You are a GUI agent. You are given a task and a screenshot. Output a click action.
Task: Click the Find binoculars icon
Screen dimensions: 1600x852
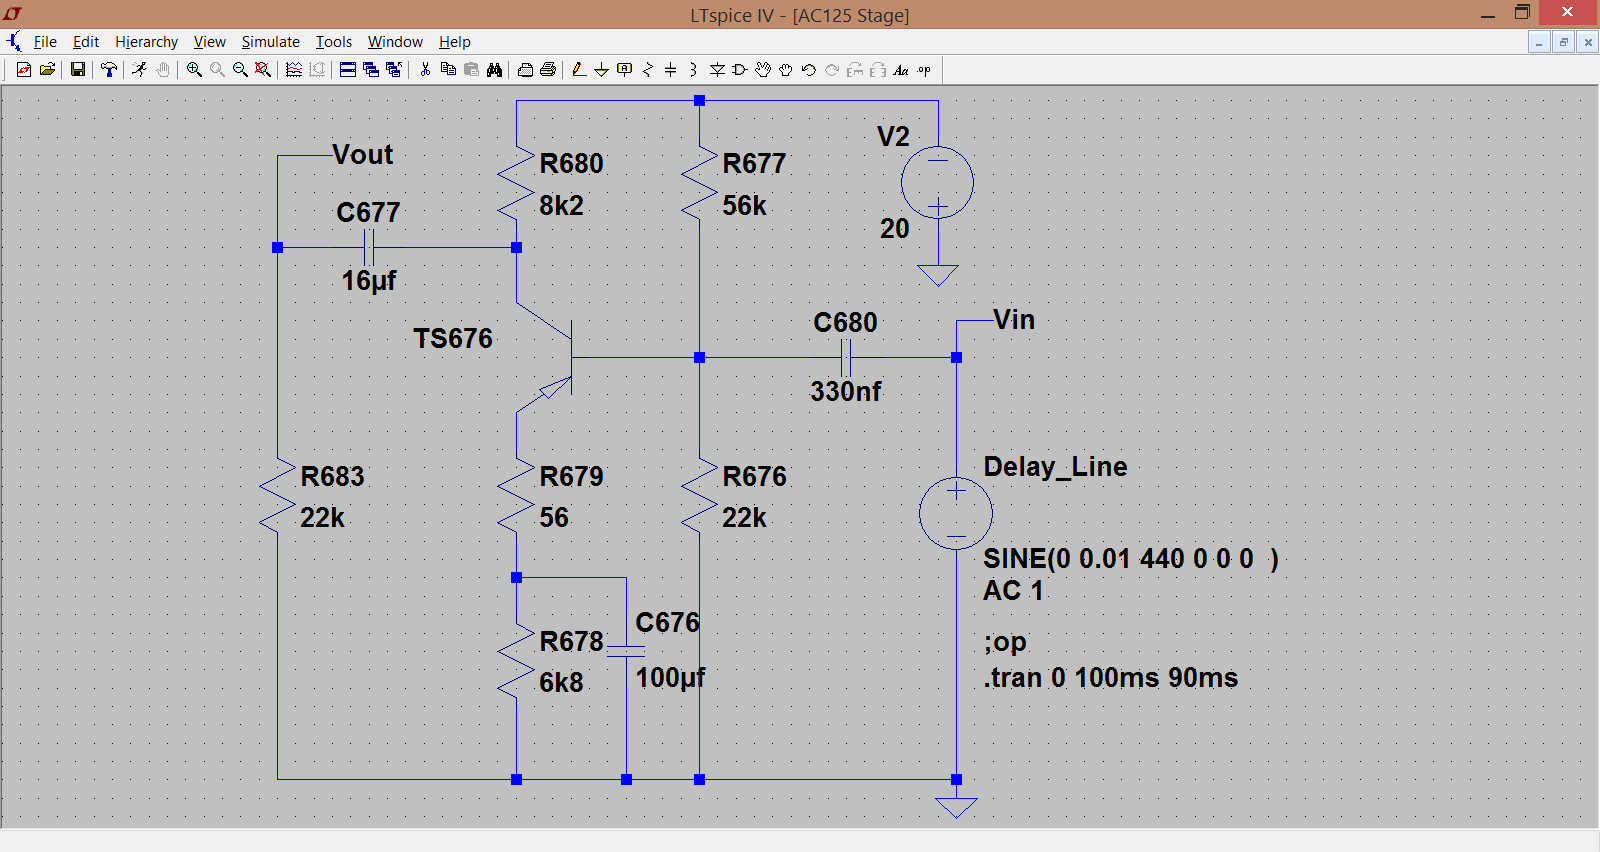494,69
